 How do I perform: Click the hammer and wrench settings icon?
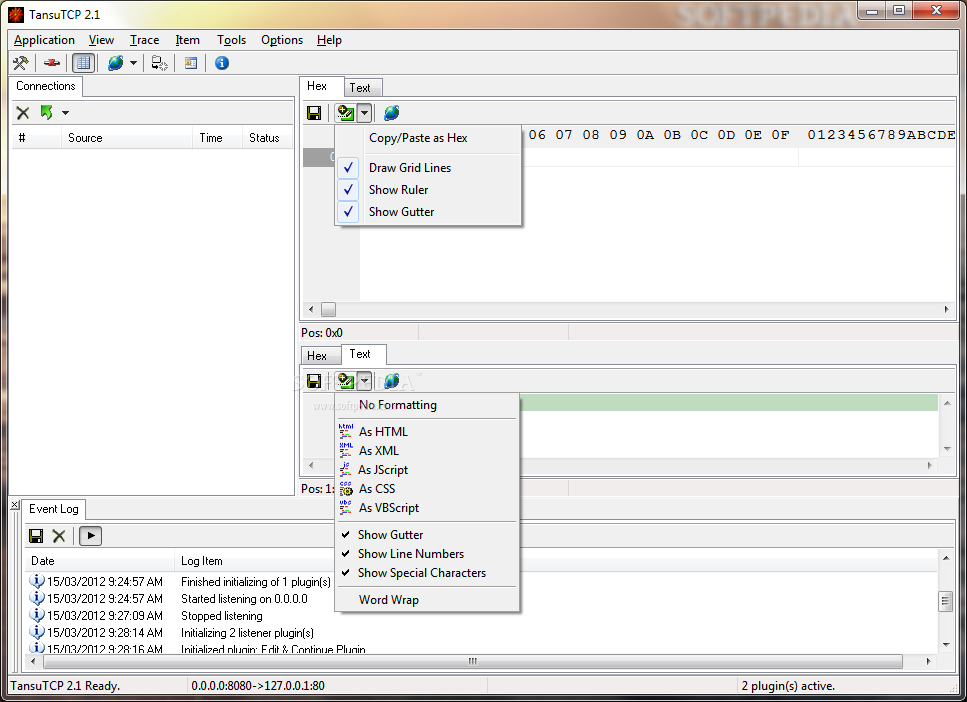pyautogui.click(x=21, y=63)
